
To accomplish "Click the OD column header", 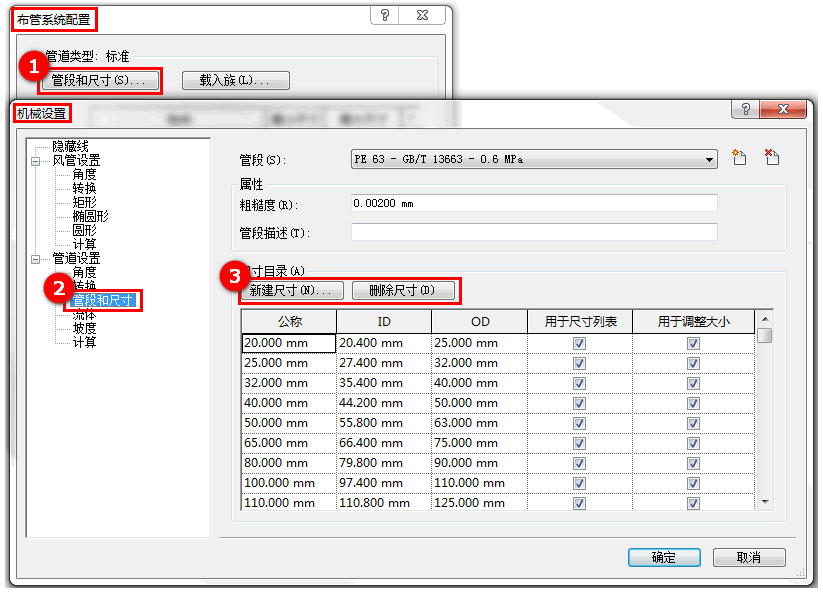I will 480,322.
